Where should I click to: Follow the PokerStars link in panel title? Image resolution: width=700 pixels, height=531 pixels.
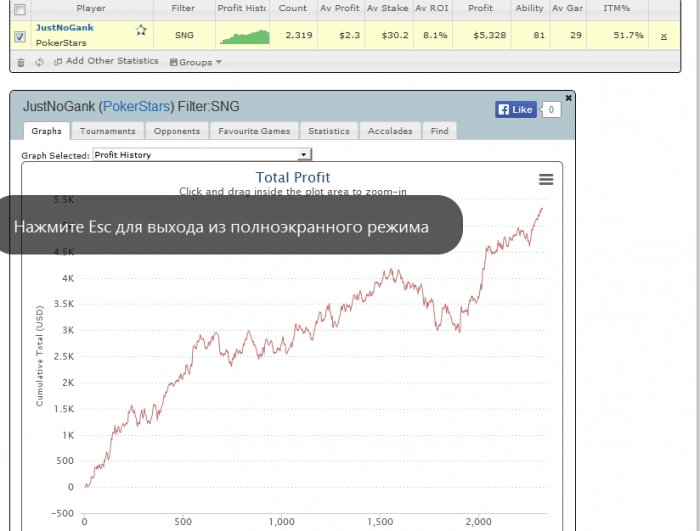pyautogui.click(x=137, y=106)
